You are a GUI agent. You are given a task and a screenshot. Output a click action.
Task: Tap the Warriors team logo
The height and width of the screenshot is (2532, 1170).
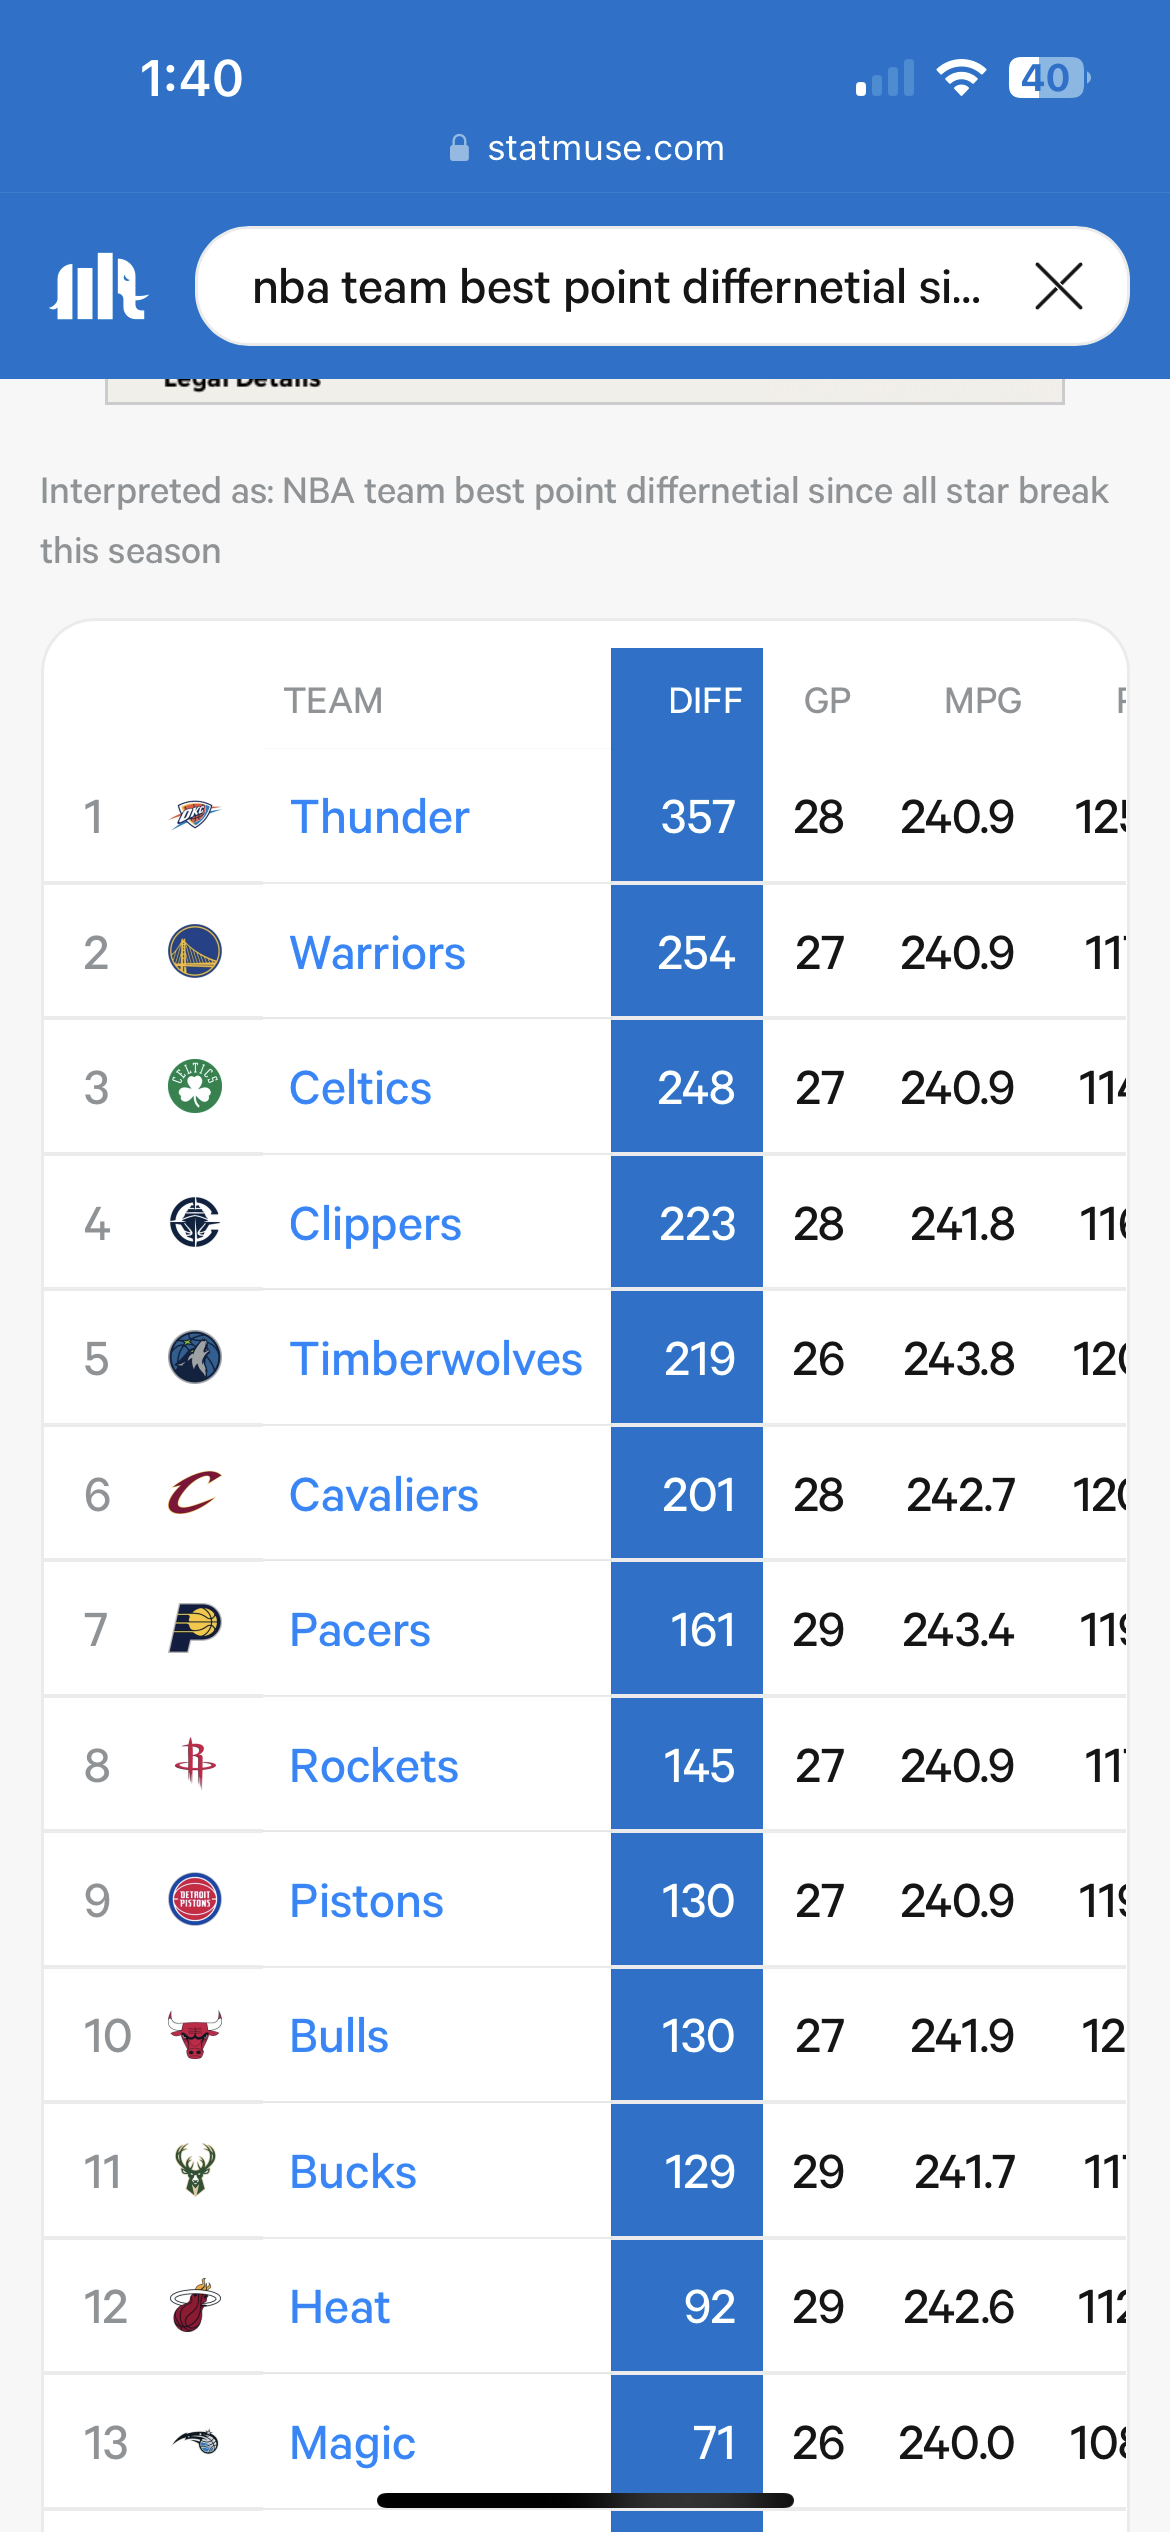tap(195, 951)
